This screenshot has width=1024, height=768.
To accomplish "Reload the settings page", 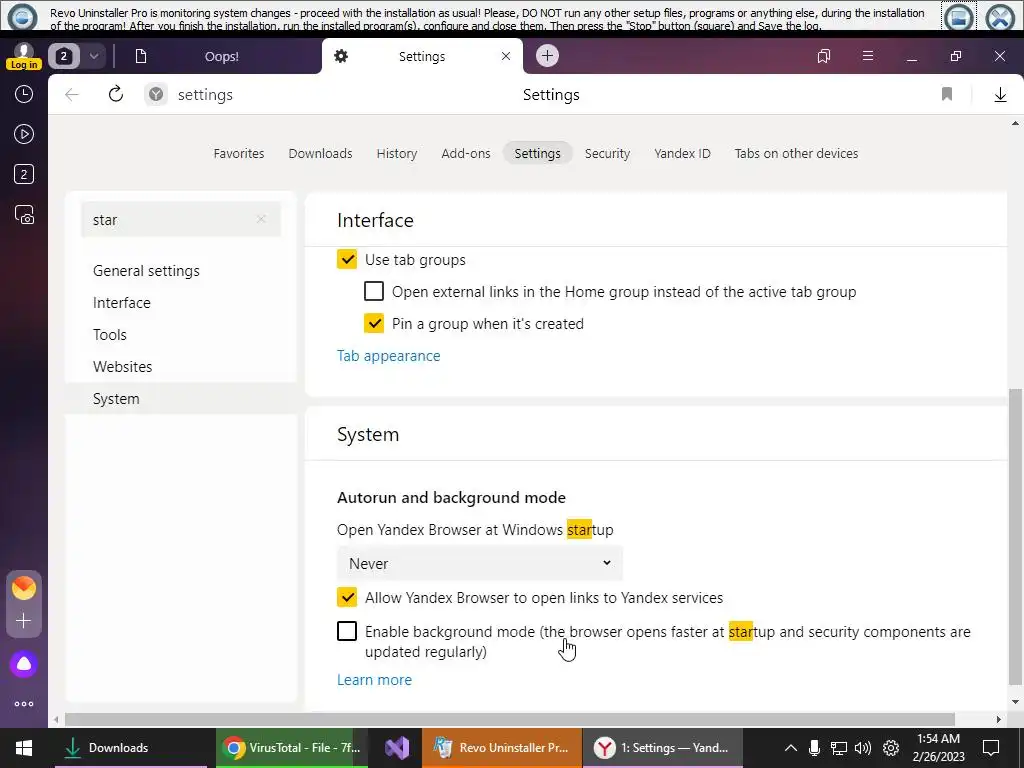I will (x=116, y=95).
